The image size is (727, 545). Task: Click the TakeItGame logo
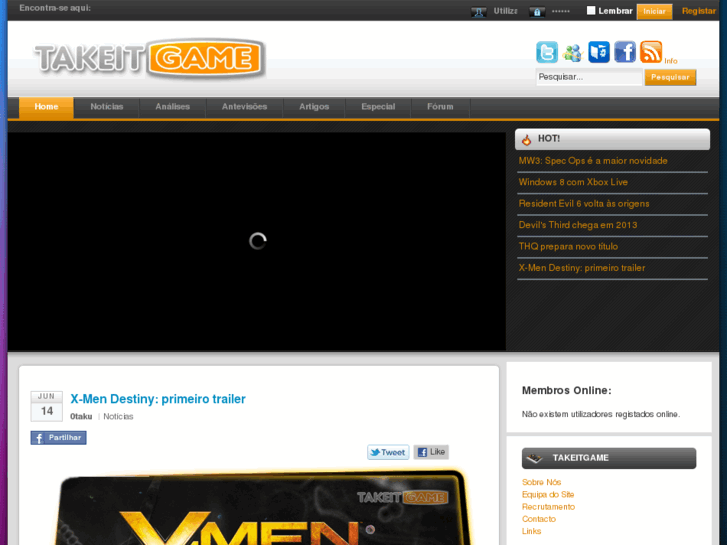(x=150, y=59)
